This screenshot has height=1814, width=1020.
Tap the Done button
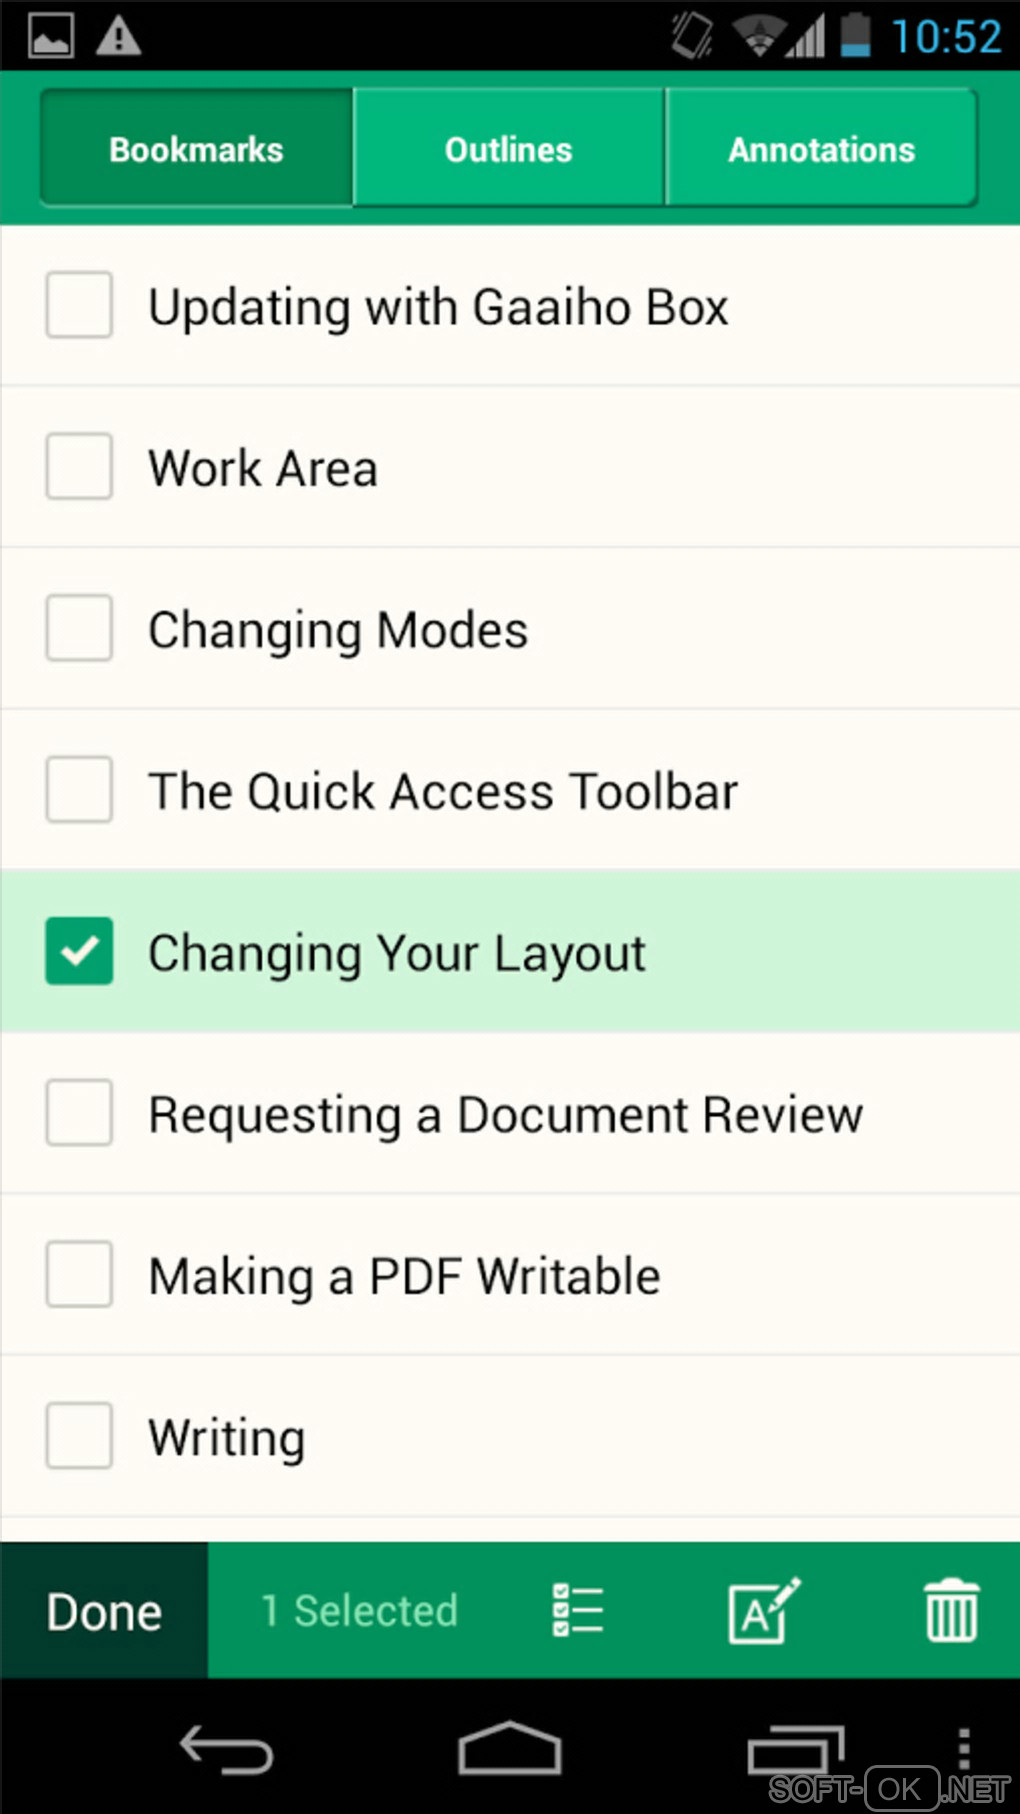tap(104, 1611)
